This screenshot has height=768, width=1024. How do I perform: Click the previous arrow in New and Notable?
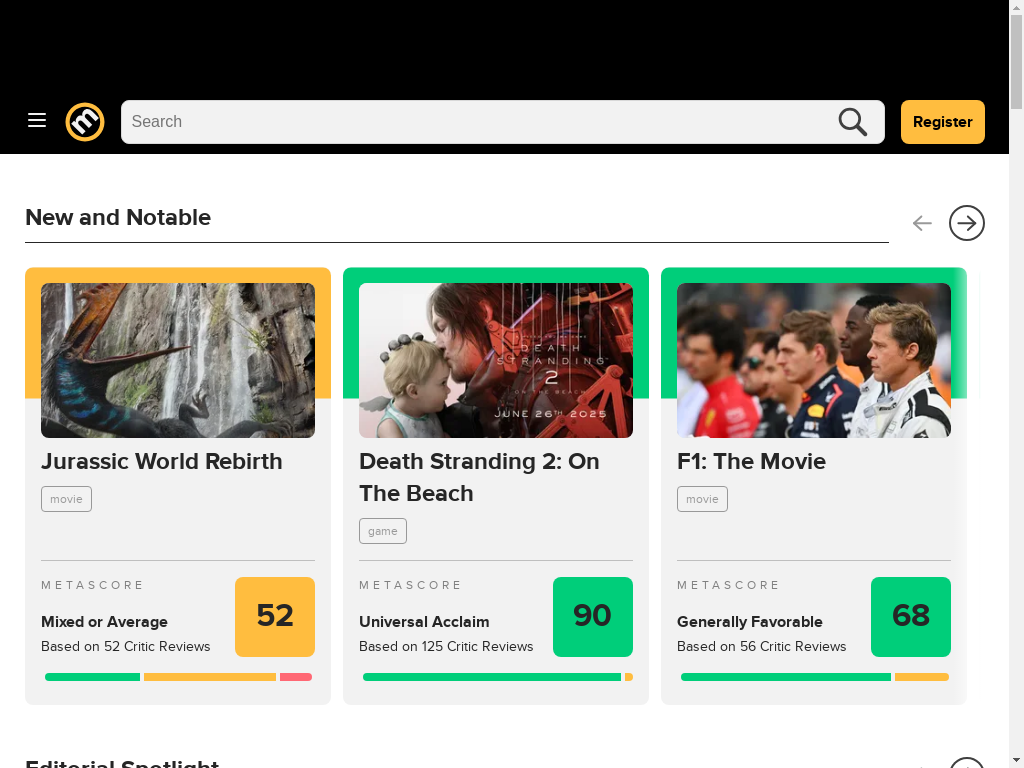click(922, 223)
